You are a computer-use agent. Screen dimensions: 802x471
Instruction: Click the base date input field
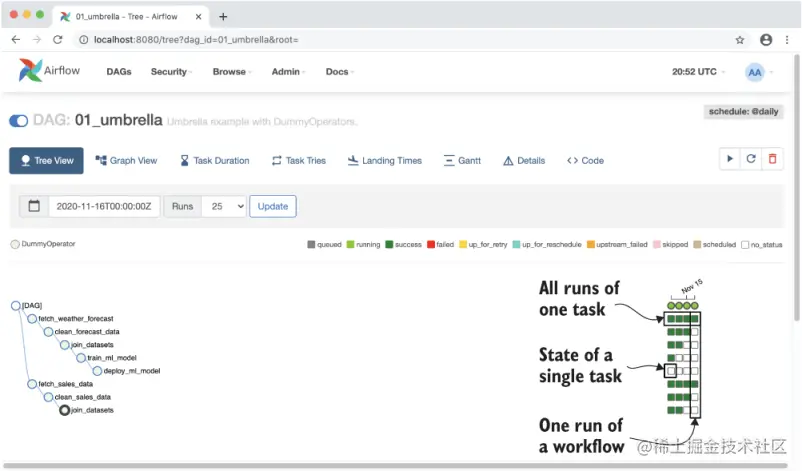[104, 206]
